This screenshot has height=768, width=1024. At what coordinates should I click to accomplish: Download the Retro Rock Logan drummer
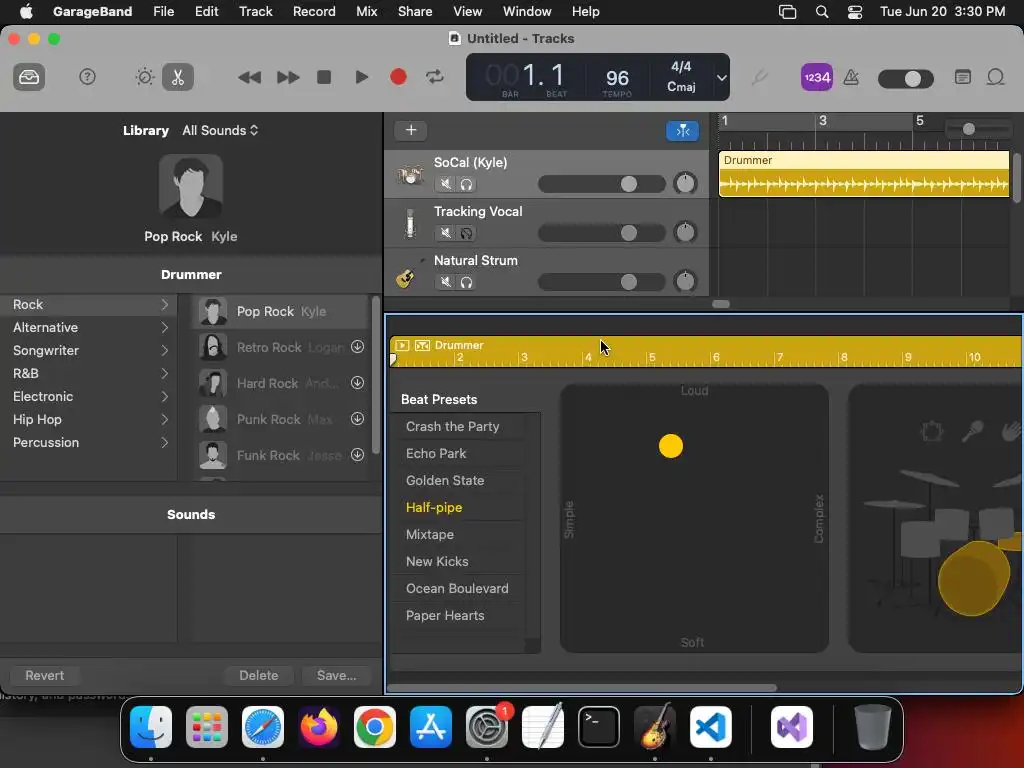[357, 347]
